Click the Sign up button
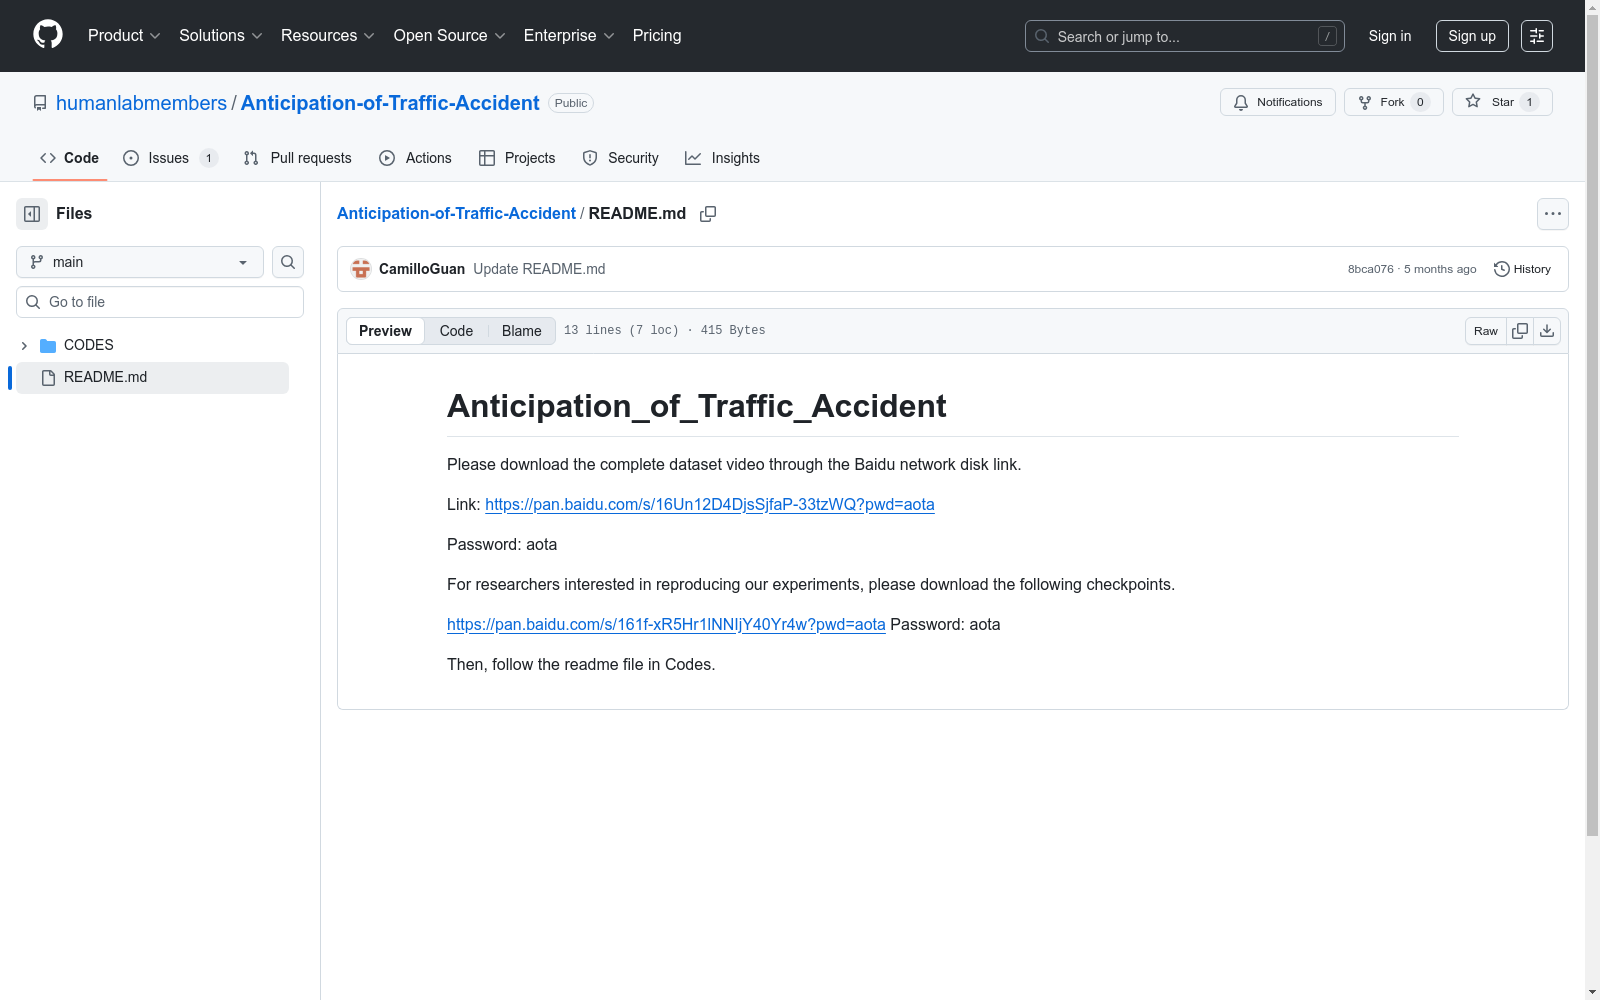This screenshot has width=1600, height=1000. (x=1471, y=36)
